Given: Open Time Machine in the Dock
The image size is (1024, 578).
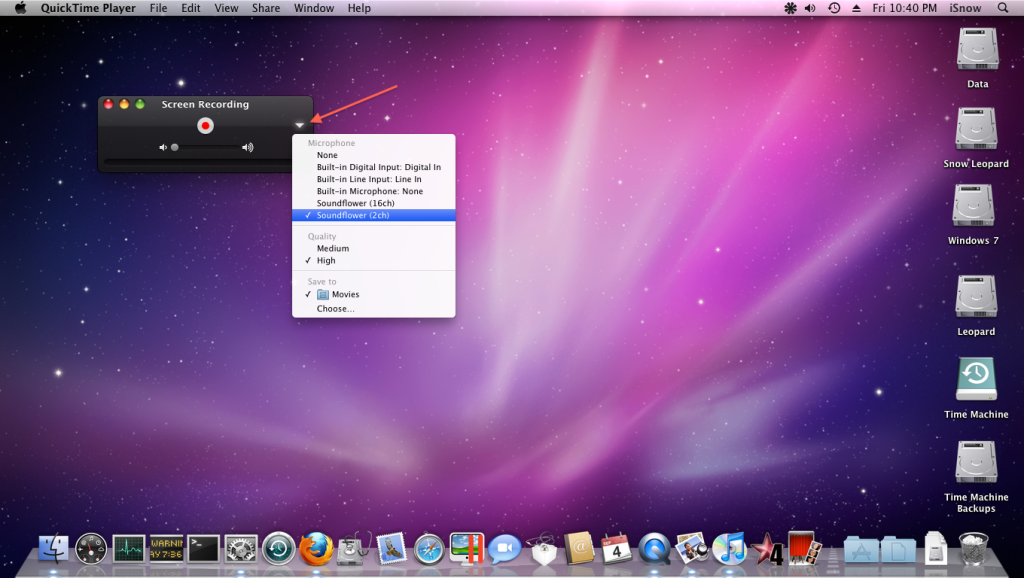Looking at the screenshot, I should (x=279, y=549).
